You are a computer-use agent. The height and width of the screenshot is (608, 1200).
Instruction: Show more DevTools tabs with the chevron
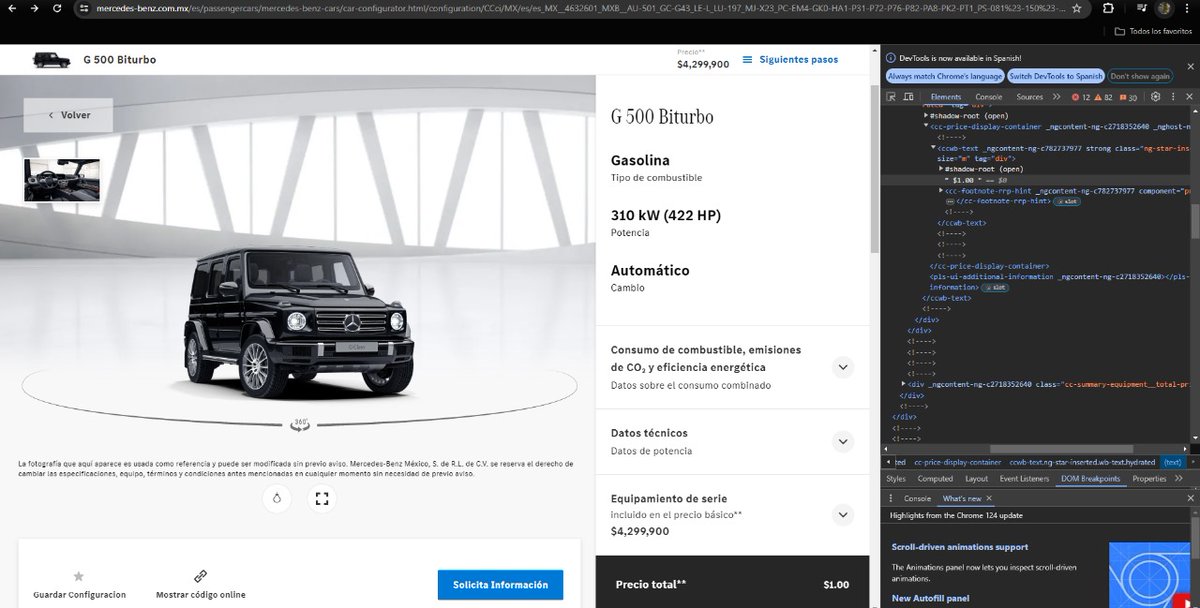[x=1058, y=97]
